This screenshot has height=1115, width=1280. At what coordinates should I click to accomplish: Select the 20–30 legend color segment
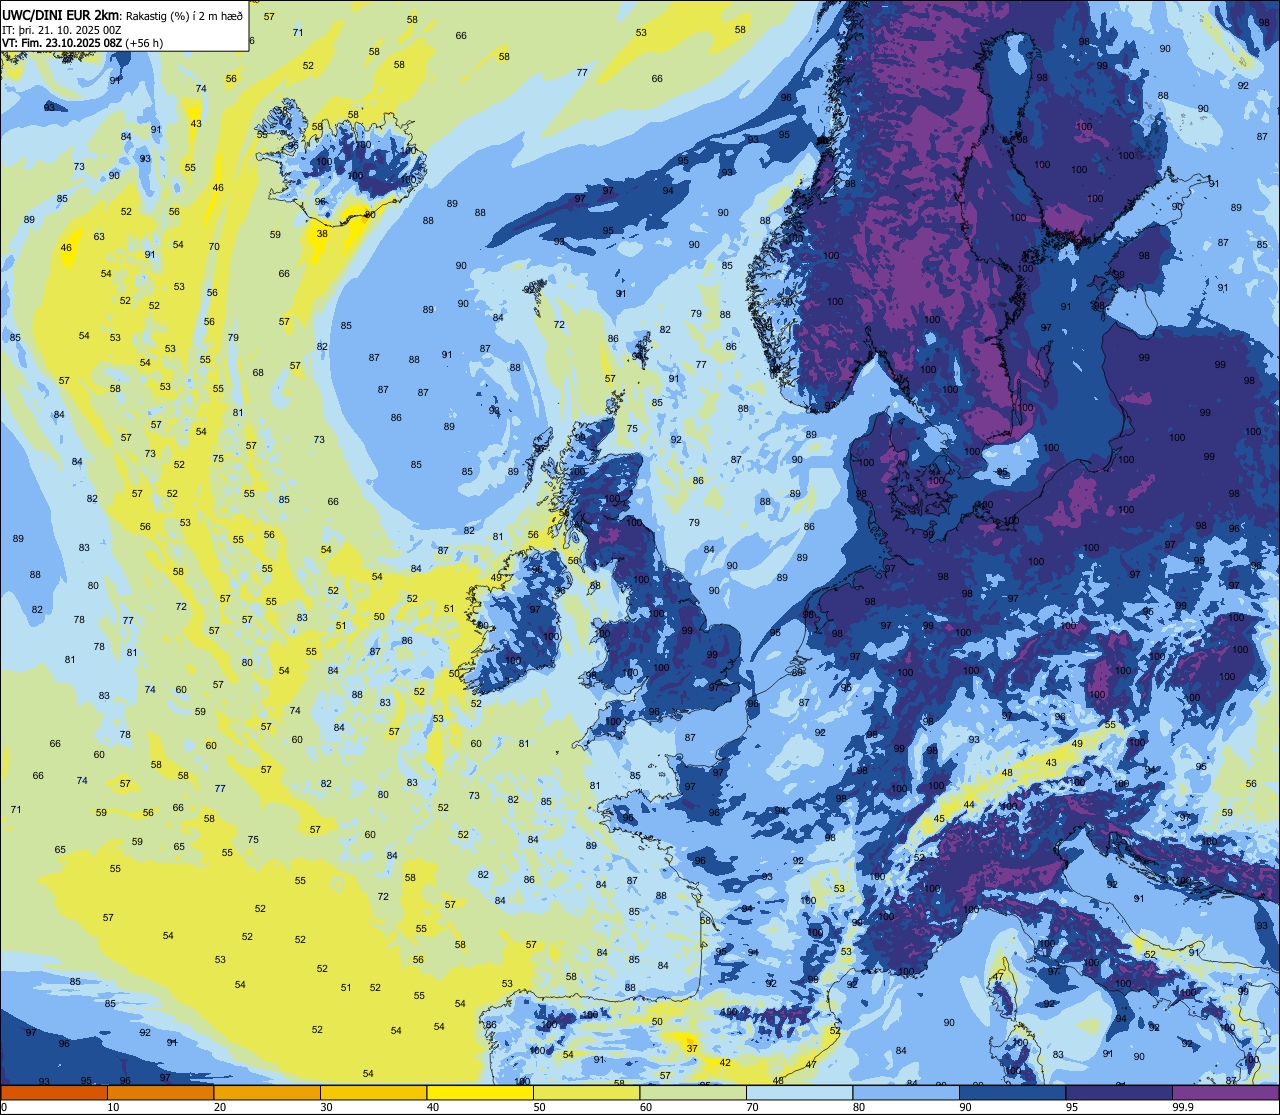click(x=267, y=1092)
